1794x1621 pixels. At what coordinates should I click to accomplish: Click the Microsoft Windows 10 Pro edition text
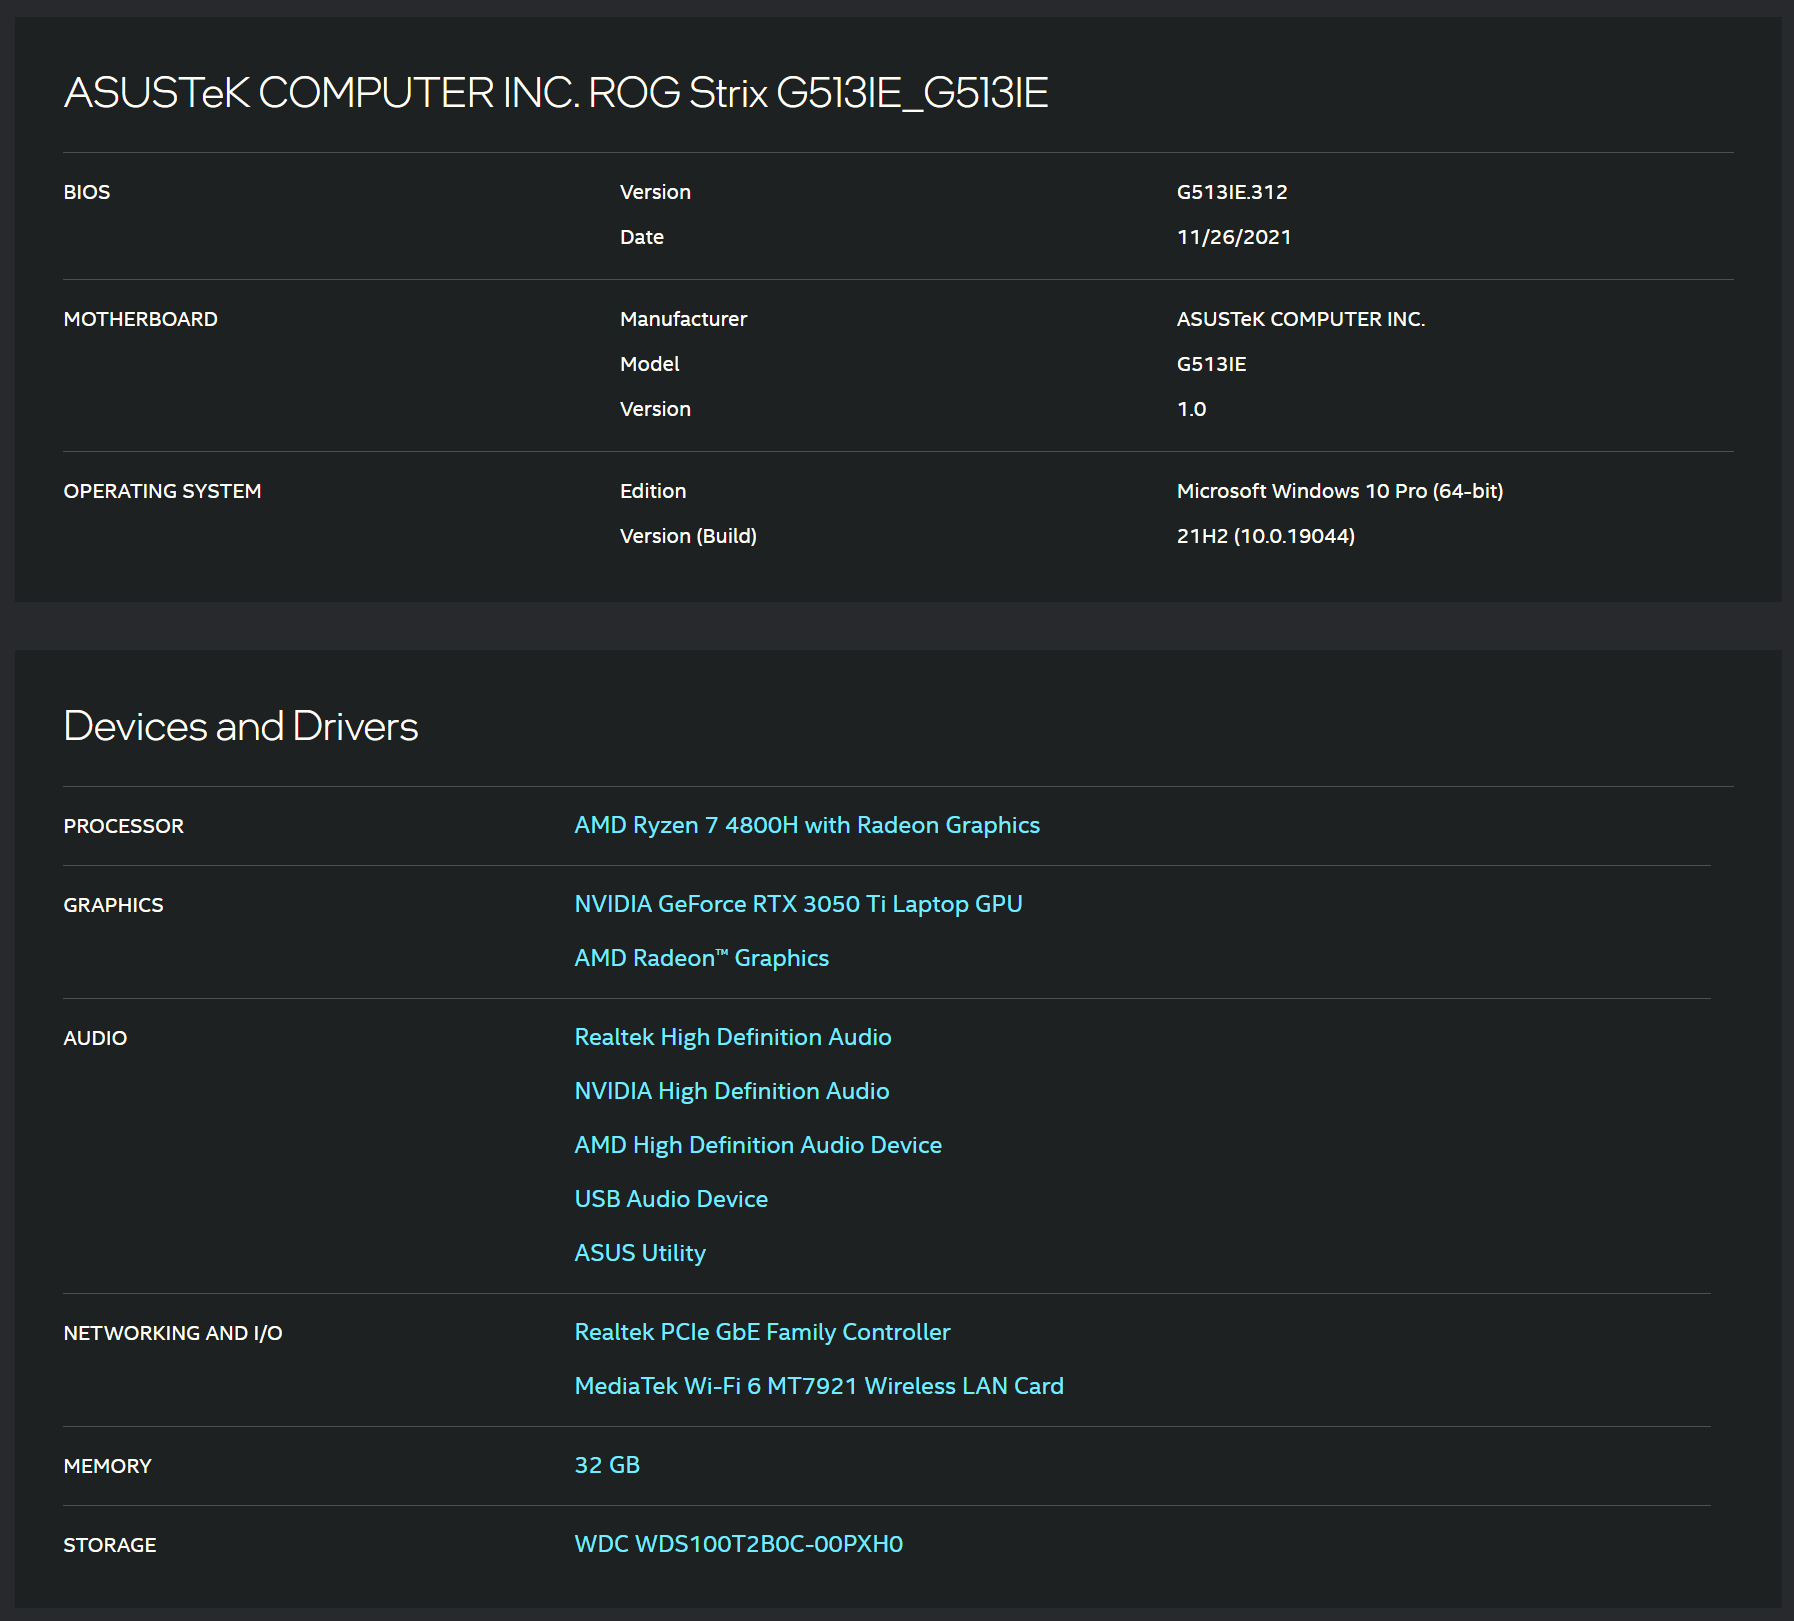(x=1339, y=491)
